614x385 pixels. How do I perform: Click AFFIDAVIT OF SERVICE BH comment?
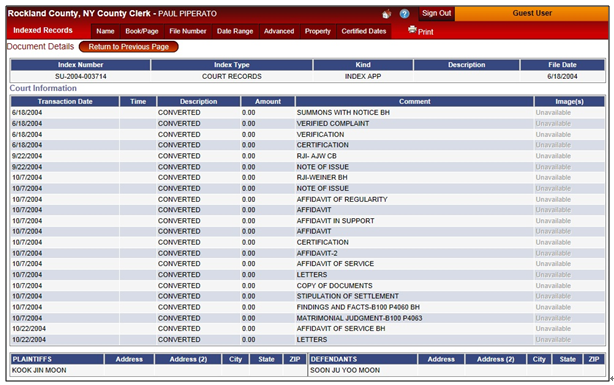341,329
